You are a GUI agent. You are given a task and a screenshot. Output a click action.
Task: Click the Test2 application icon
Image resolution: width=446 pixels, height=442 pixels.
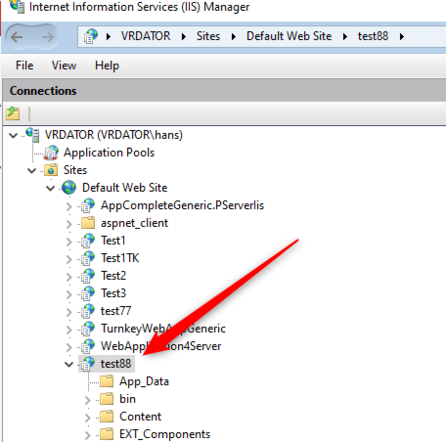tap(88, 276)
